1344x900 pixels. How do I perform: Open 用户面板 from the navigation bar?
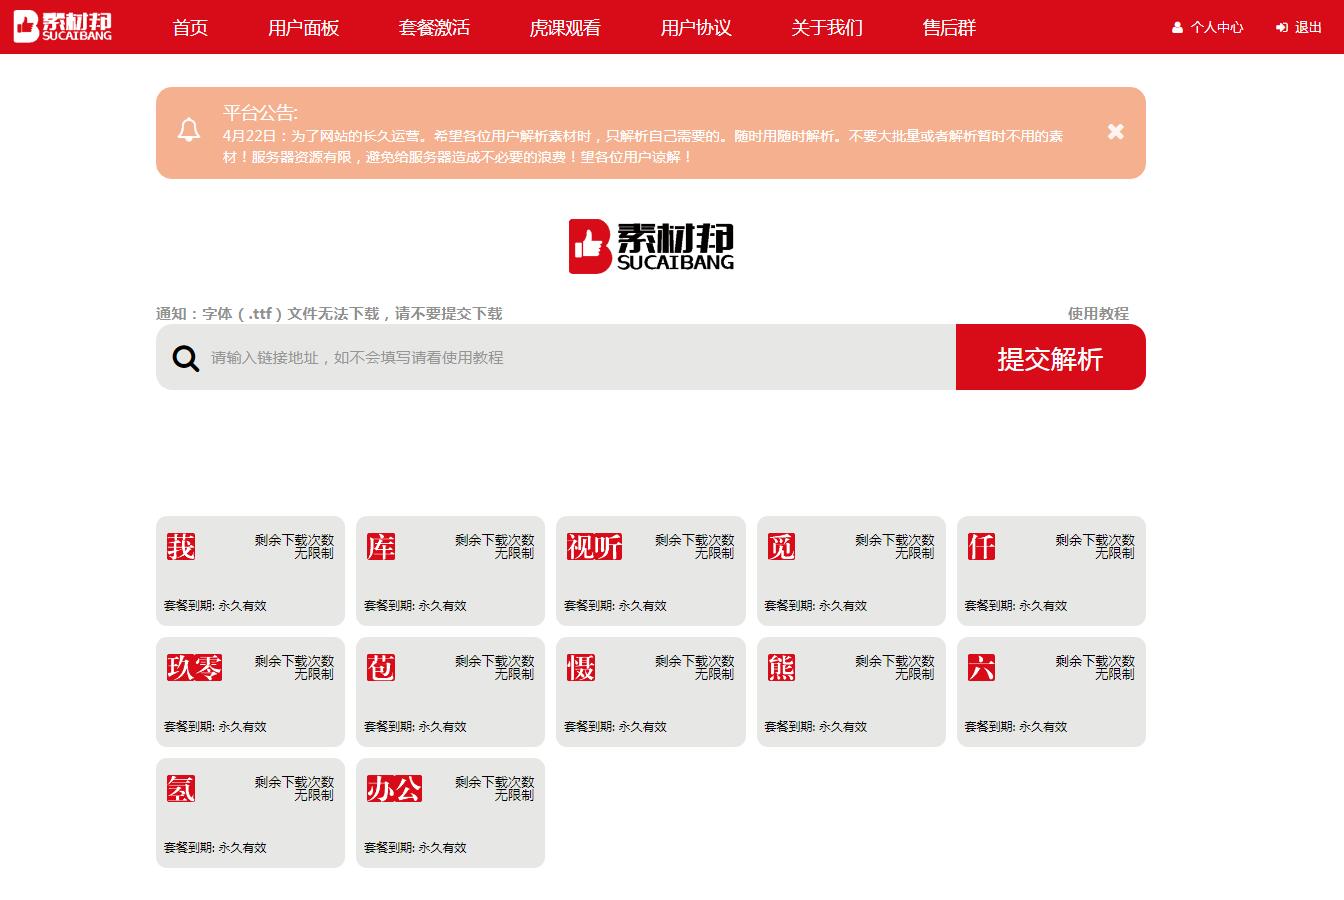304,28
